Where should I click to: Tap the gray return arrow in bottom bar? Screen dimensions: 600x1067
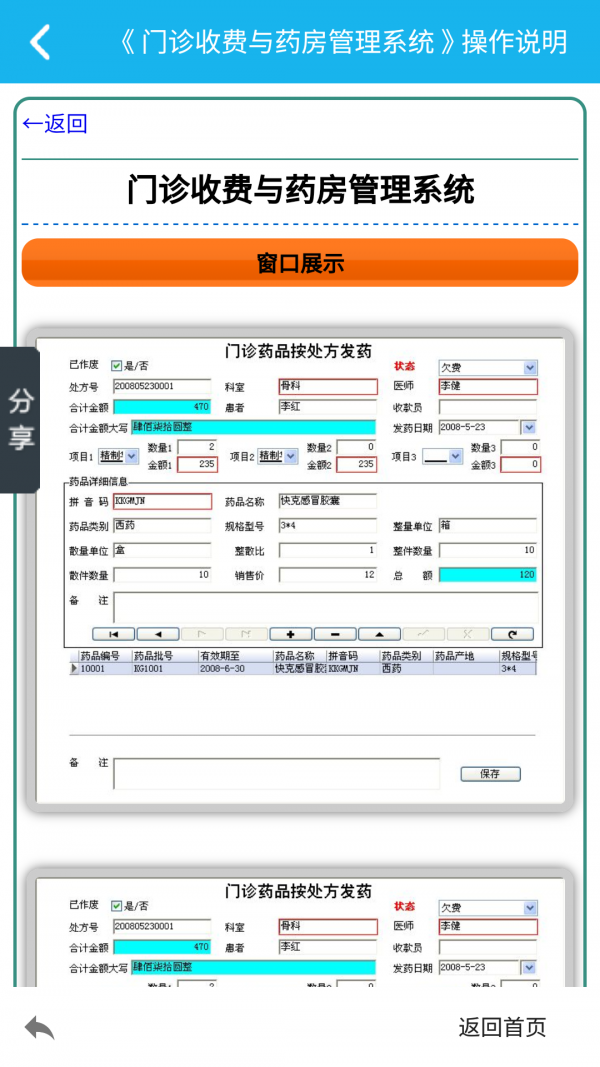[x=39, y=1027]
